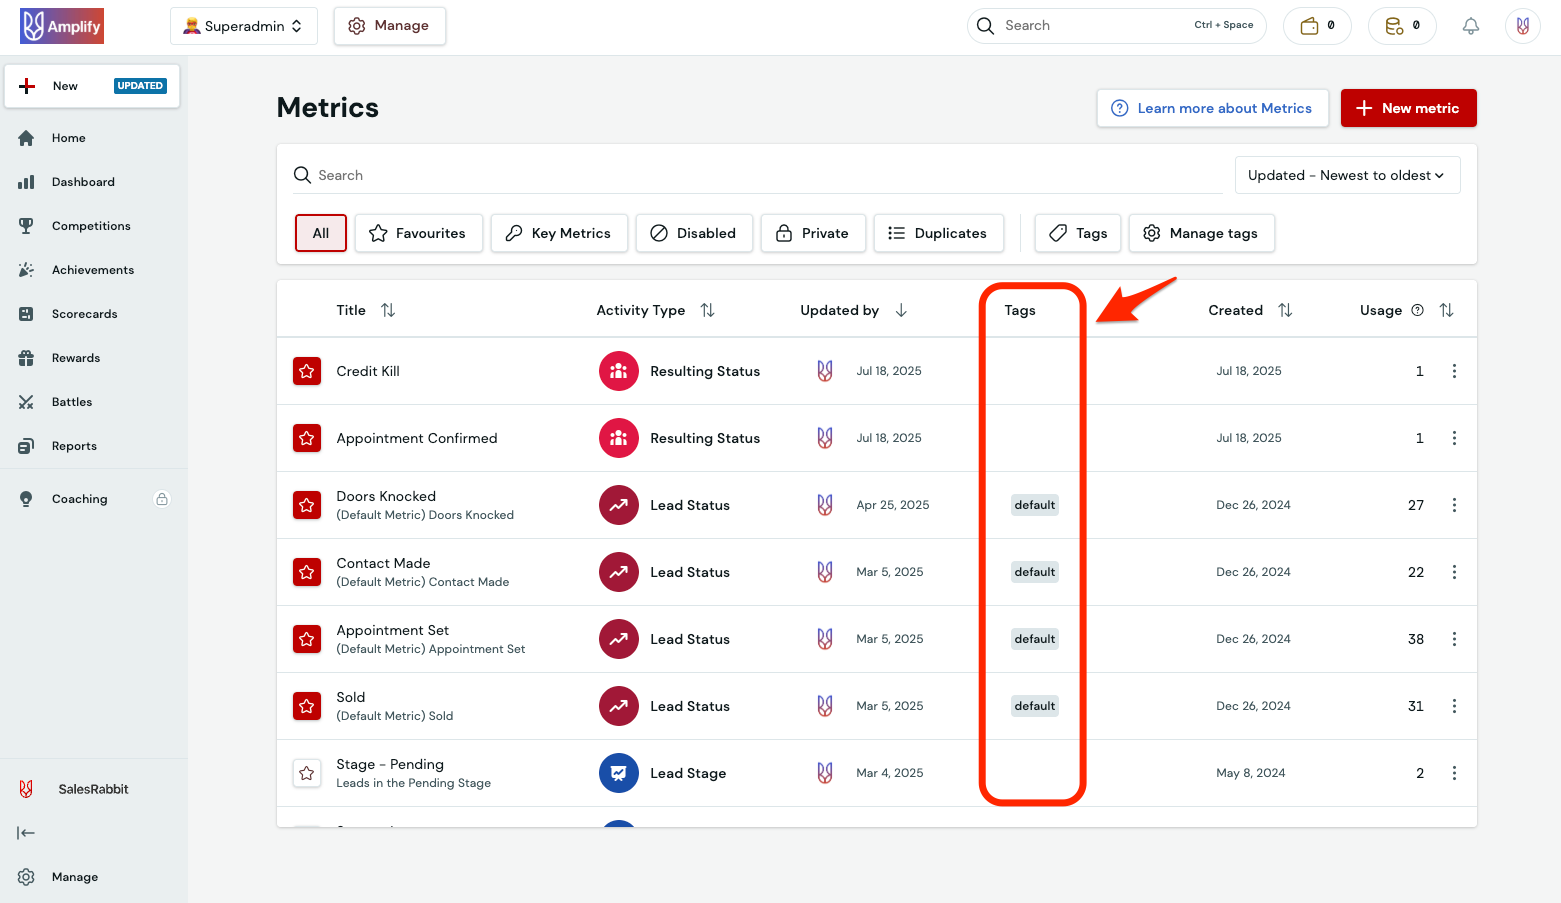Collapse the sidebar using arrow icon
Image resolution: width=1561 pixels, height=903 pixels.
pos(26,833)
